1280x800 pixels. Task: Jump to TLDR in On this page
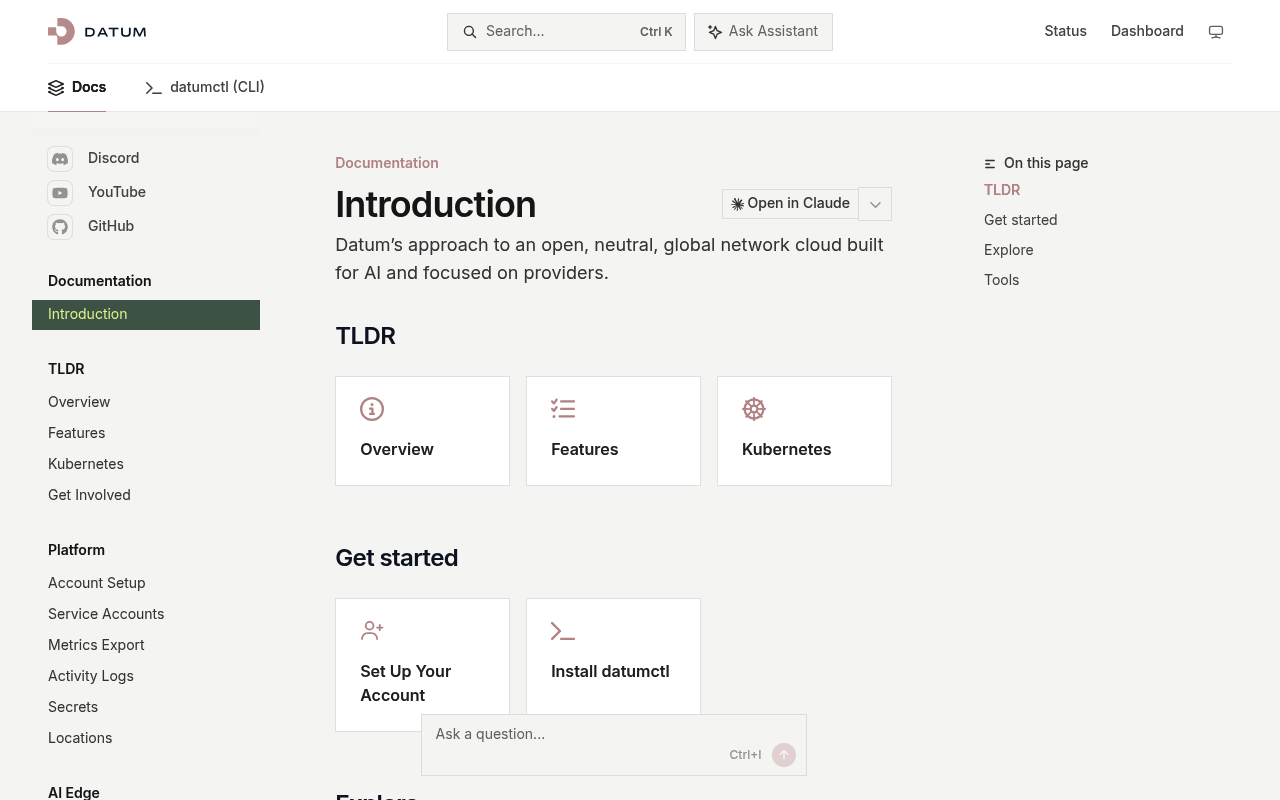click(x=1002, y=190)
